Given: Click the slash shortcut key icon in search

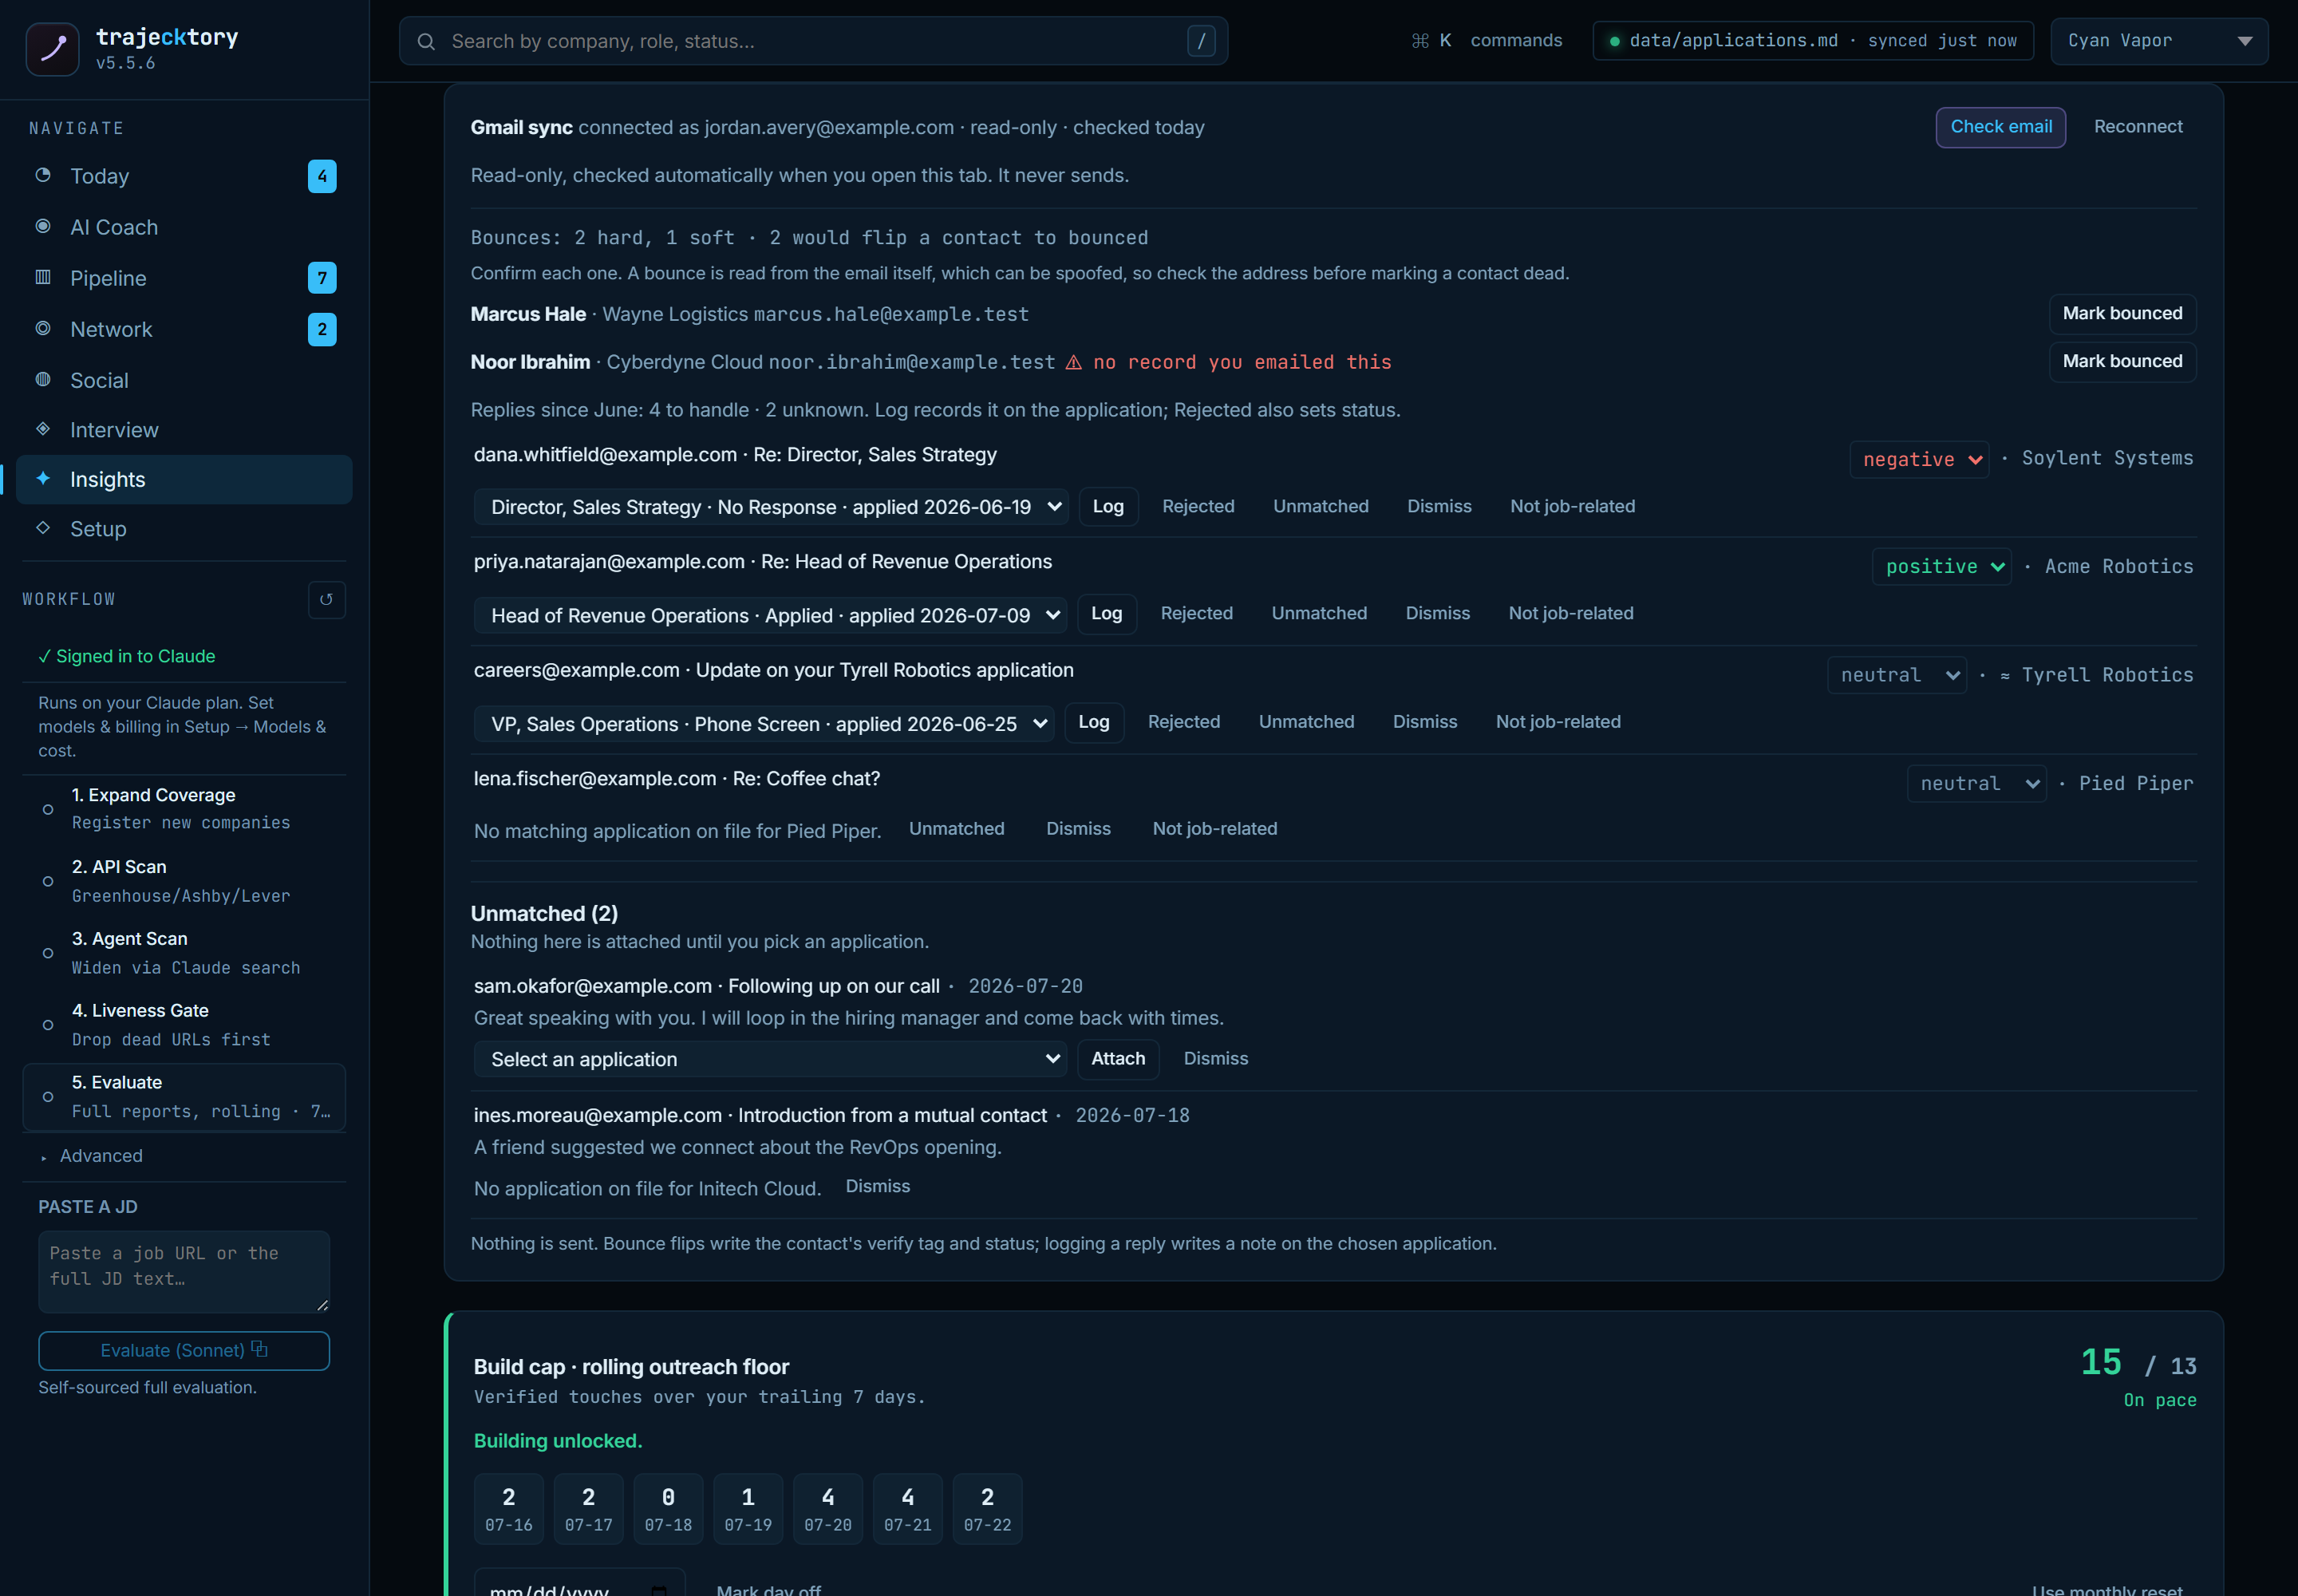Looking at the screenshot, I should 1201,41.
